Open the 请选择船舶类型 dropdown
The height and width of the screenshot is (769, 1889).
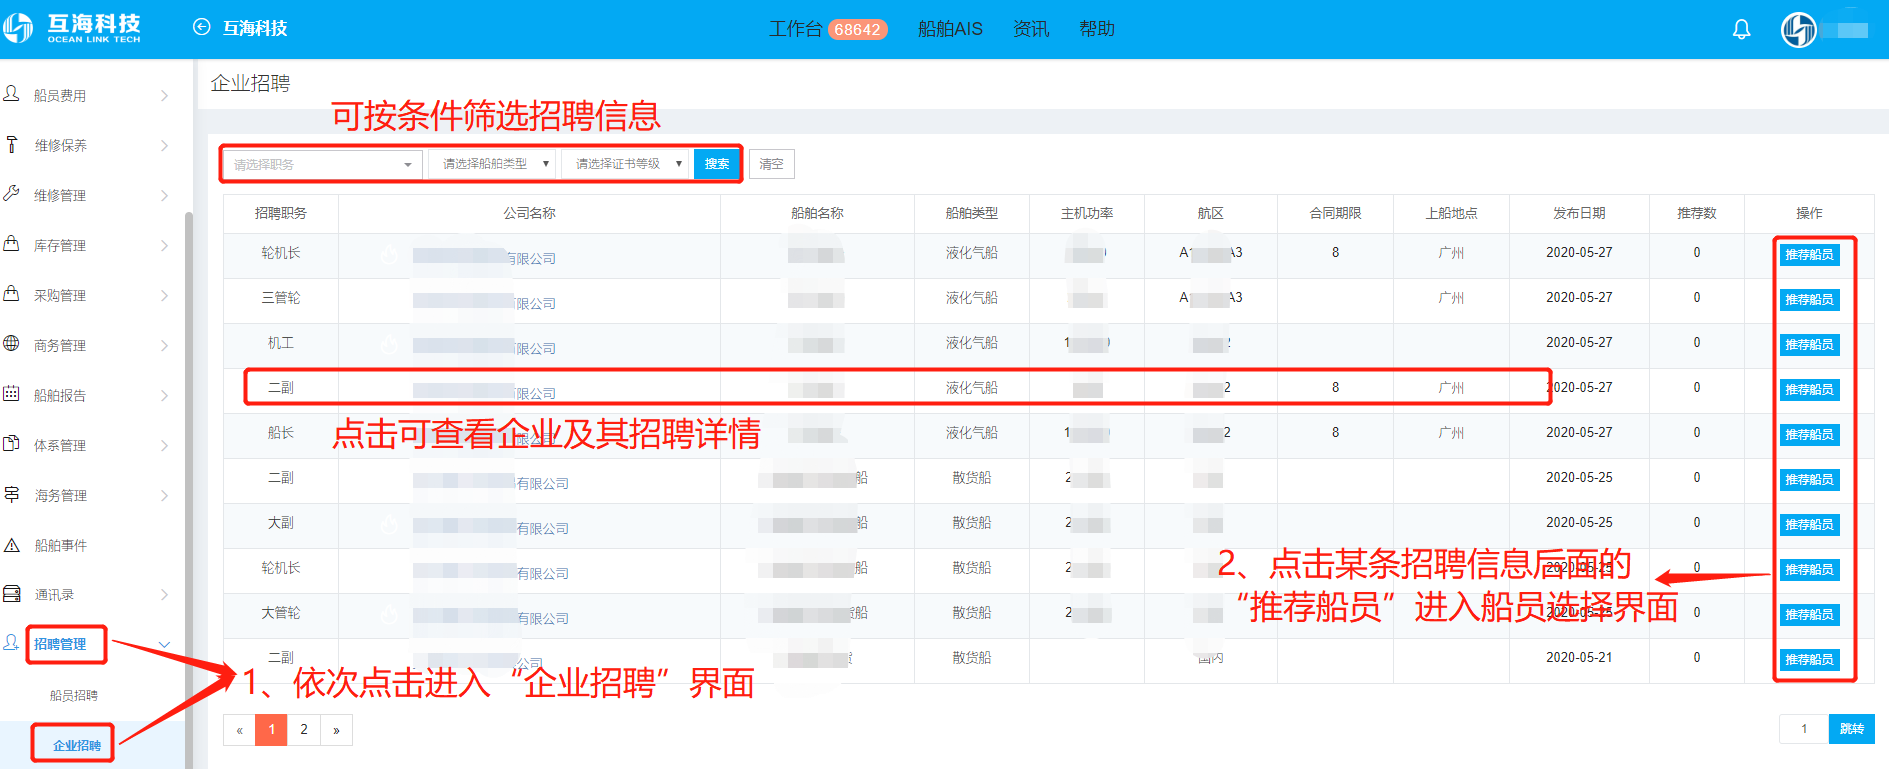493,164
